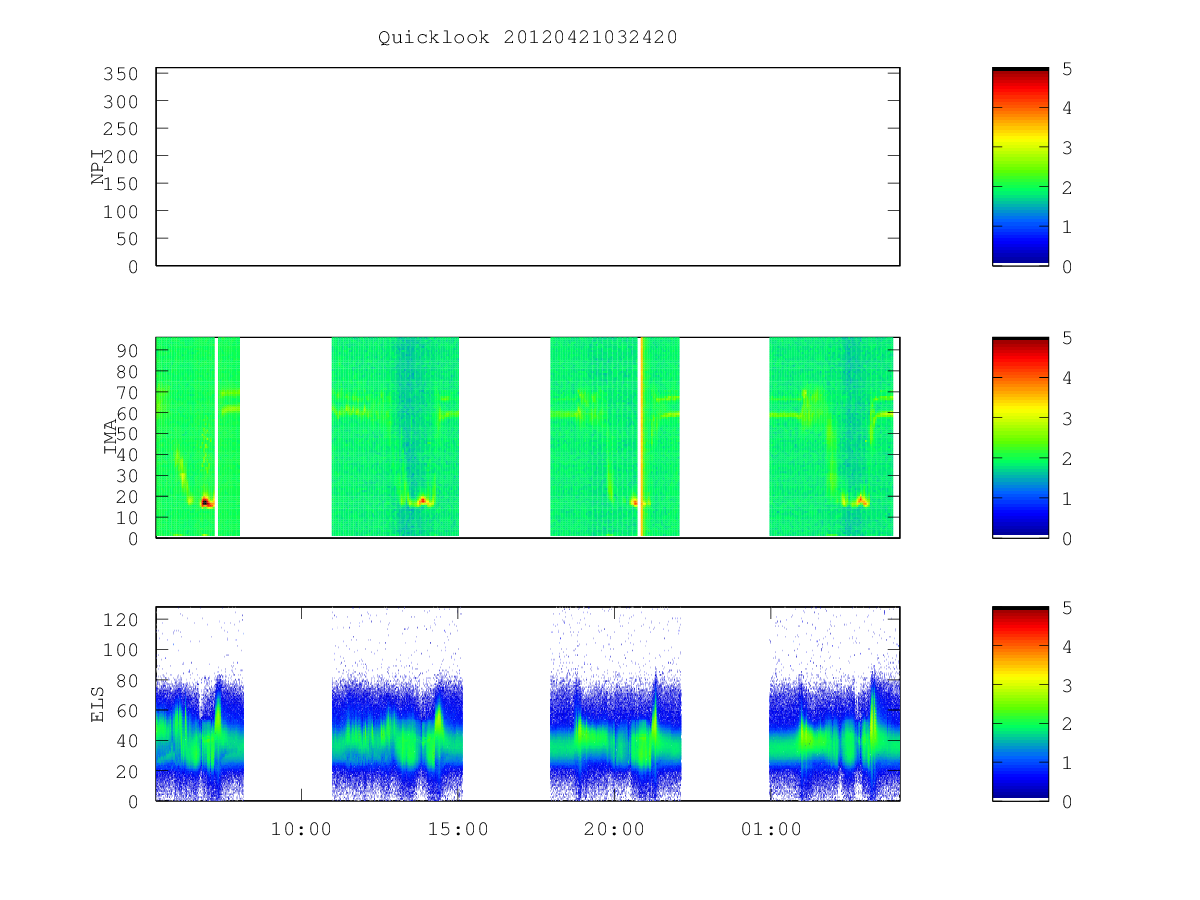
Task: Click the 80 tick on ELS axis
Action: point(125,680)
